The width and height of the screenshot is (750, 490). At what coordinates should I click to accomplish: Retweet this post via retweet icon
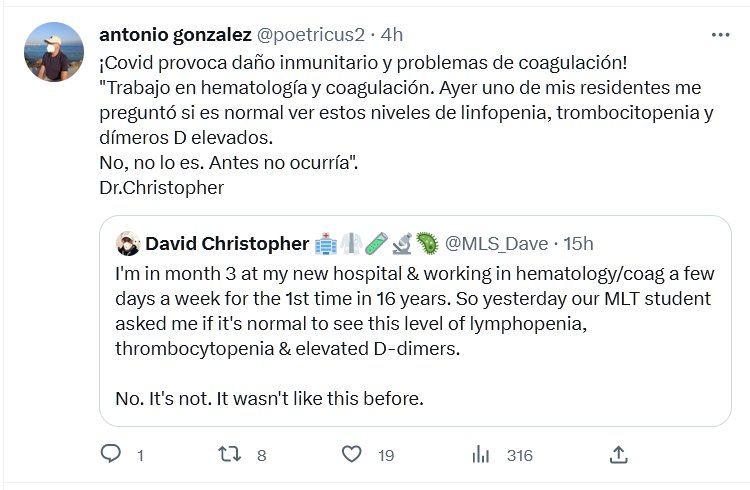(x=230, y=454)
